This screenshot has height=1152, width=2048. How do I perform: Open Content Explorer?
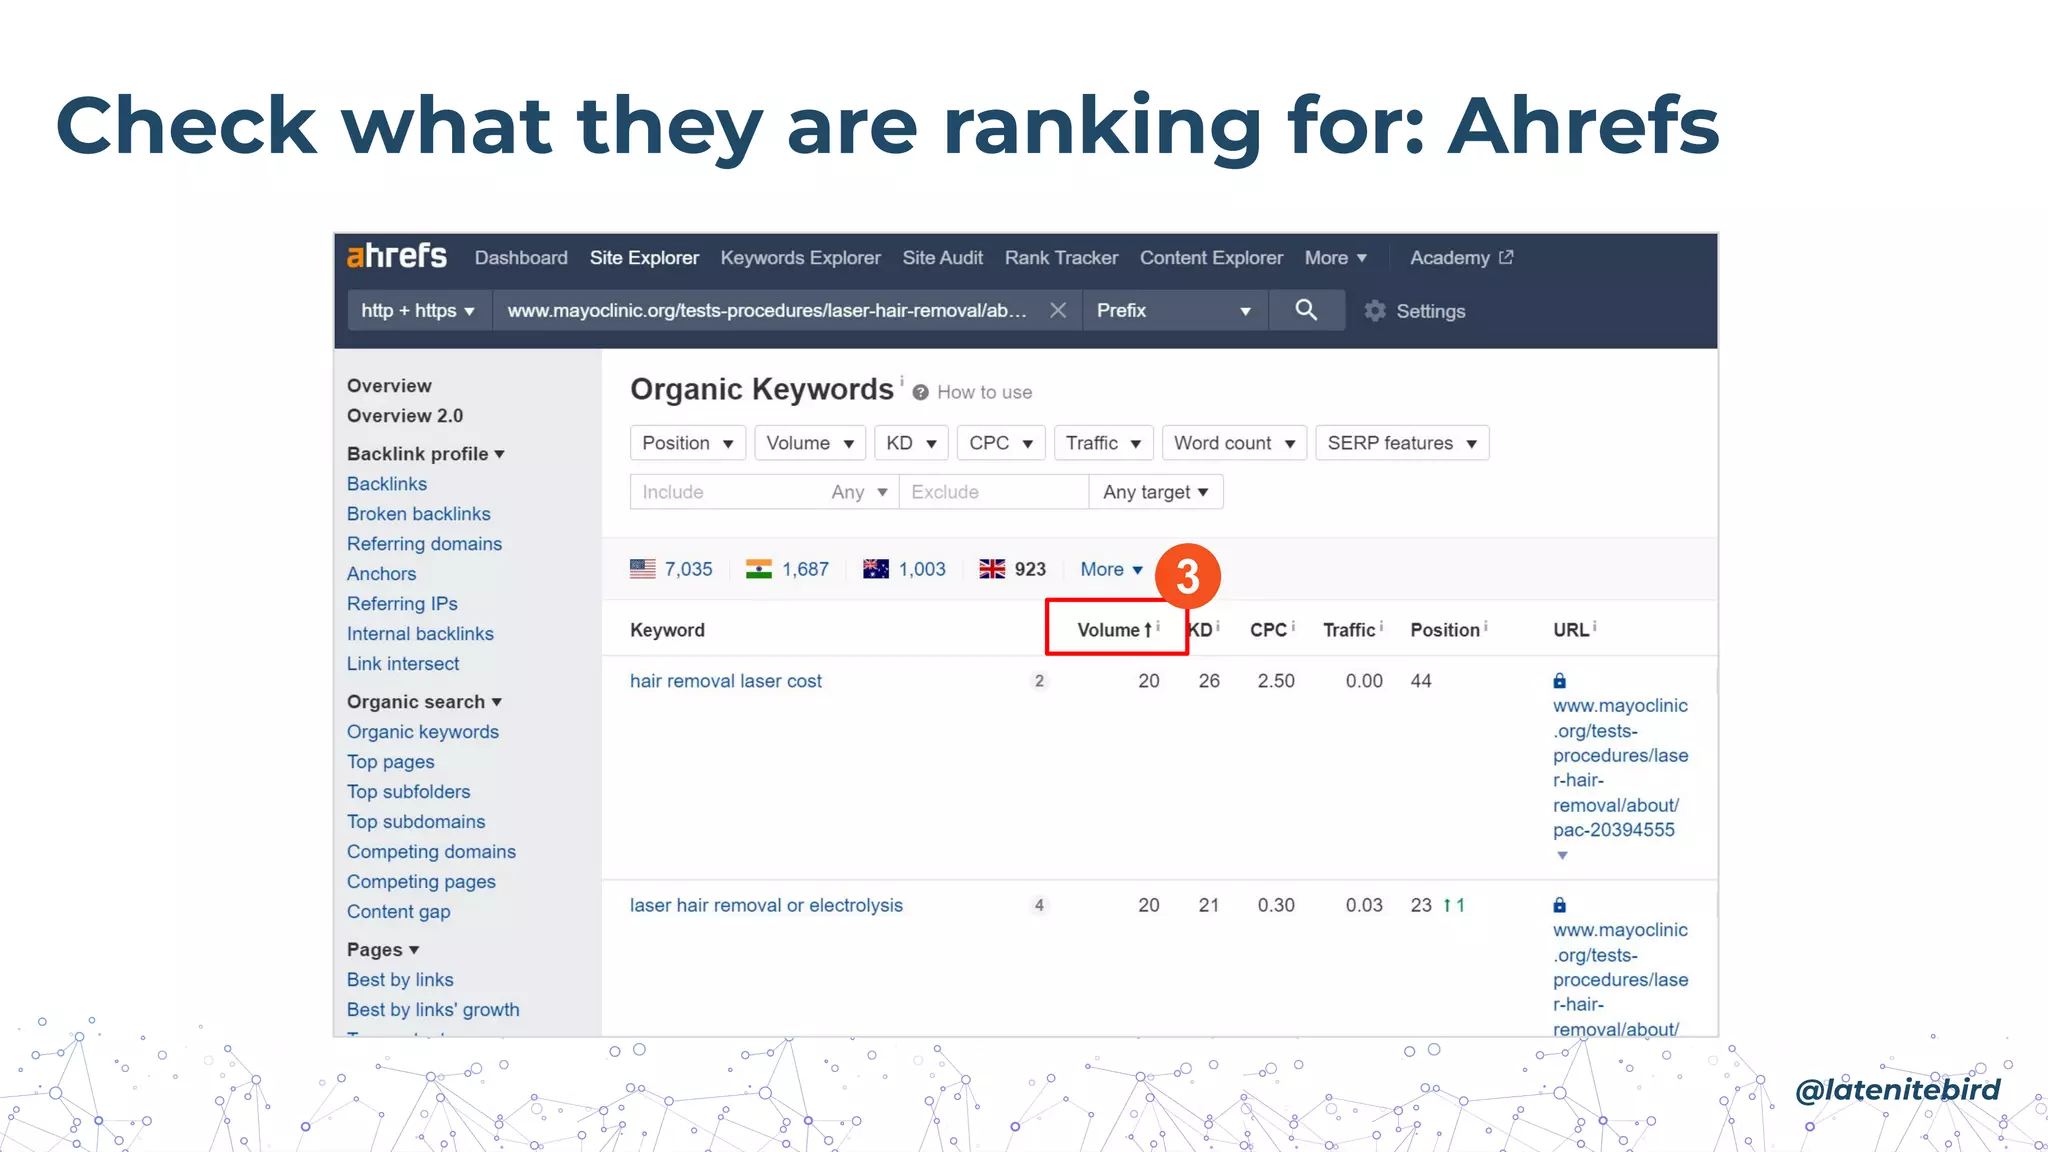1211,258
